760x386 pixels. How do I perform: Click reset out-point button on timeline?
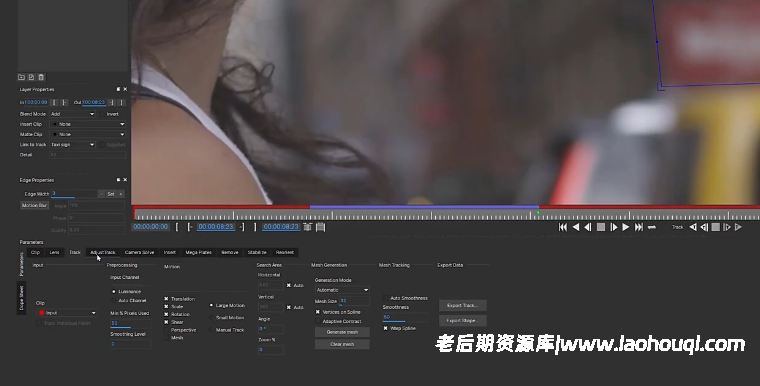click(242, 226)
